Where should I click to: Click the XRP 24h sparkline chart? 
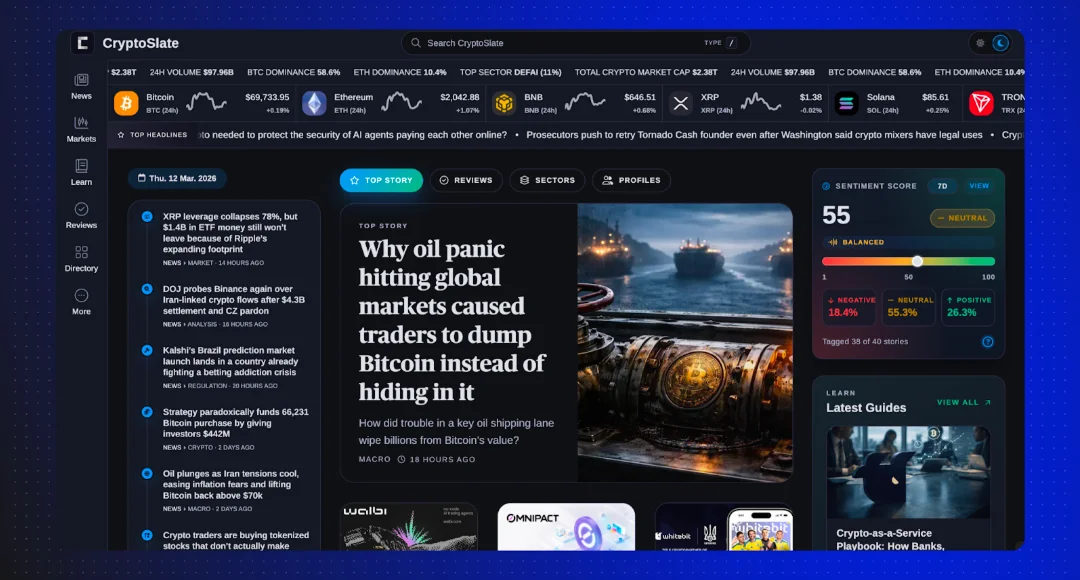[x=760, y=102]
